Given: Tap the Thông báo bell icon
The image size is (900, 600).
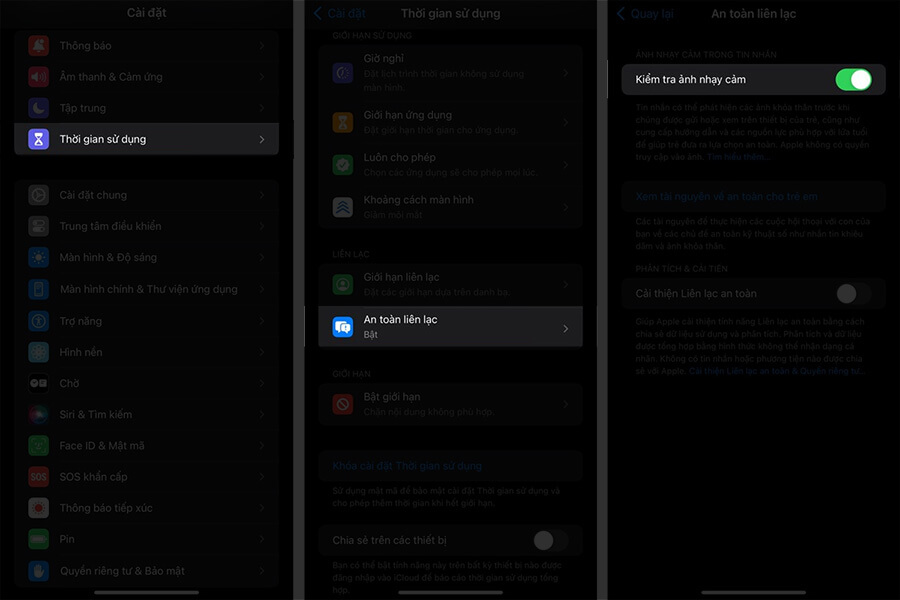Looking at the screenshot, I should pyautogui.click(x=38, y=46).
